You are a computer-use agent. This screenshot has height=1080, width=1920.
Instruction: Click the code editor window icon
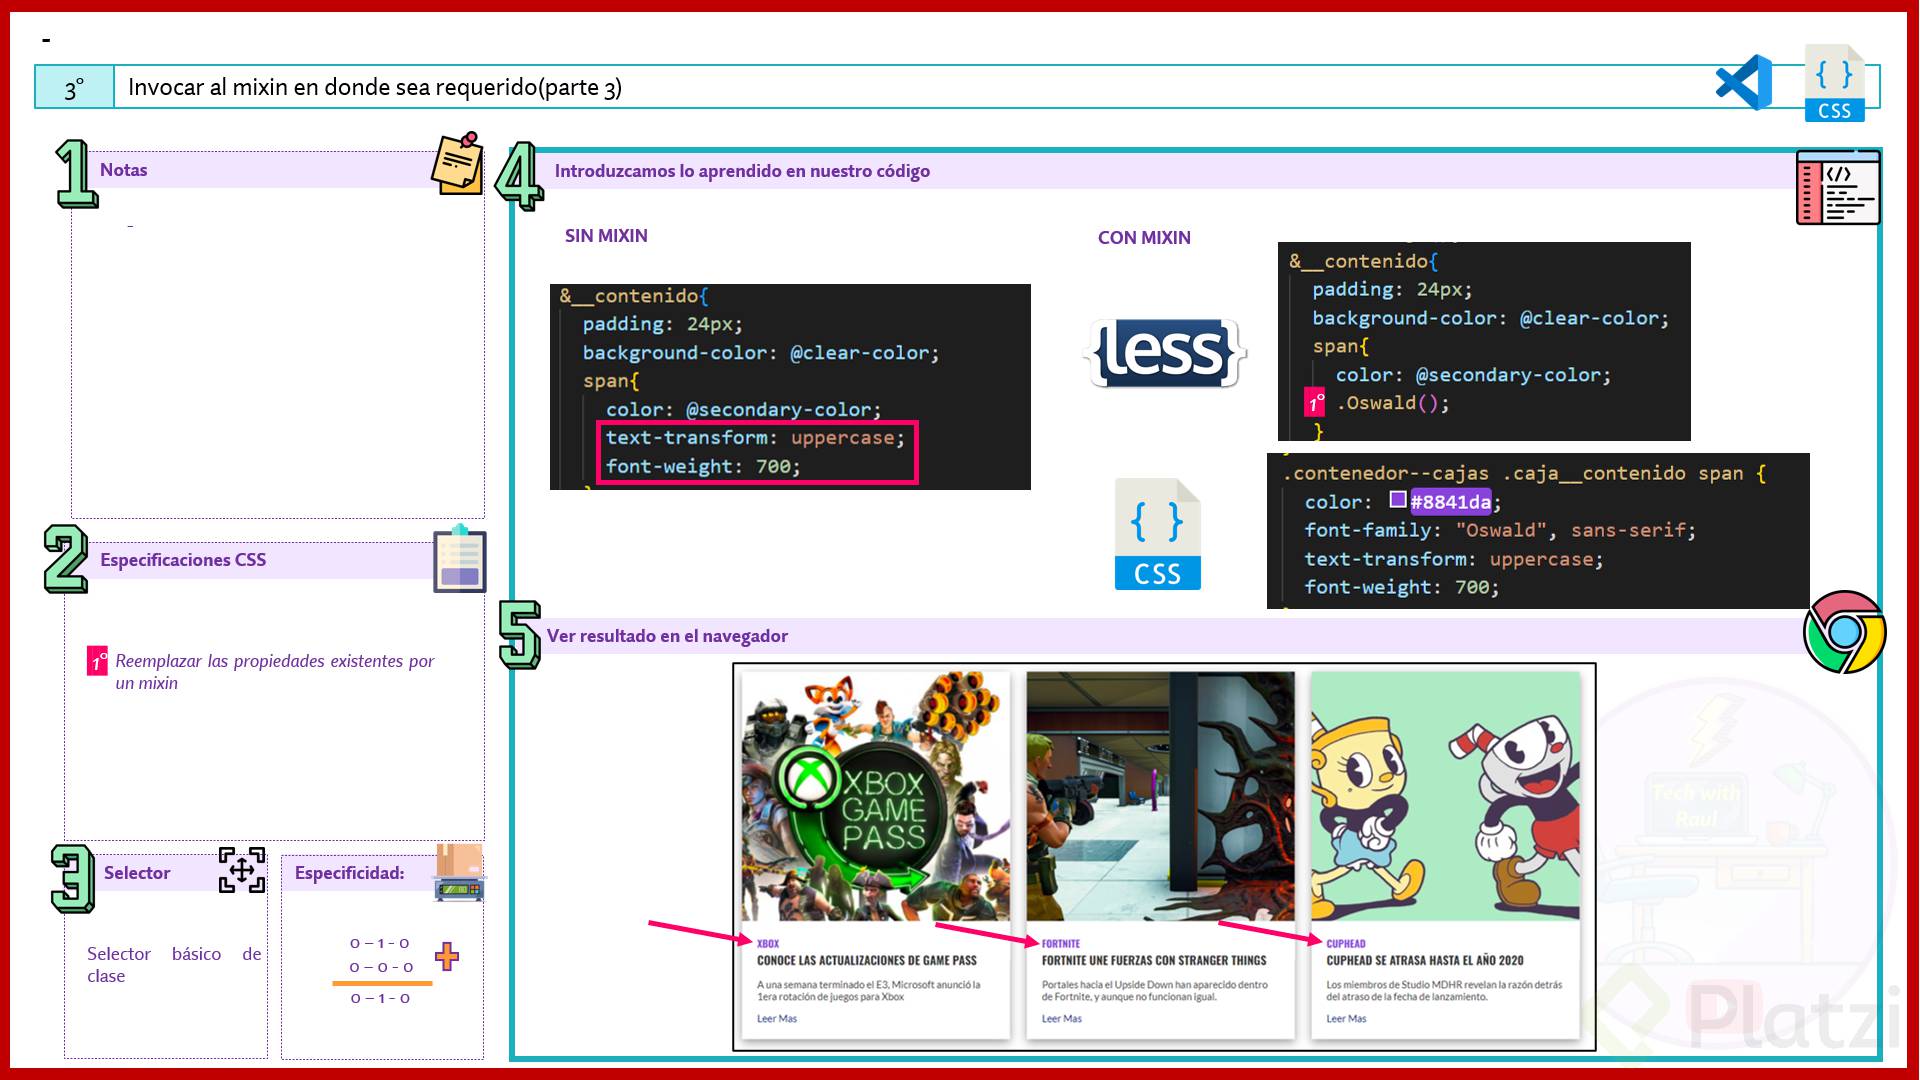point(1838,188)
